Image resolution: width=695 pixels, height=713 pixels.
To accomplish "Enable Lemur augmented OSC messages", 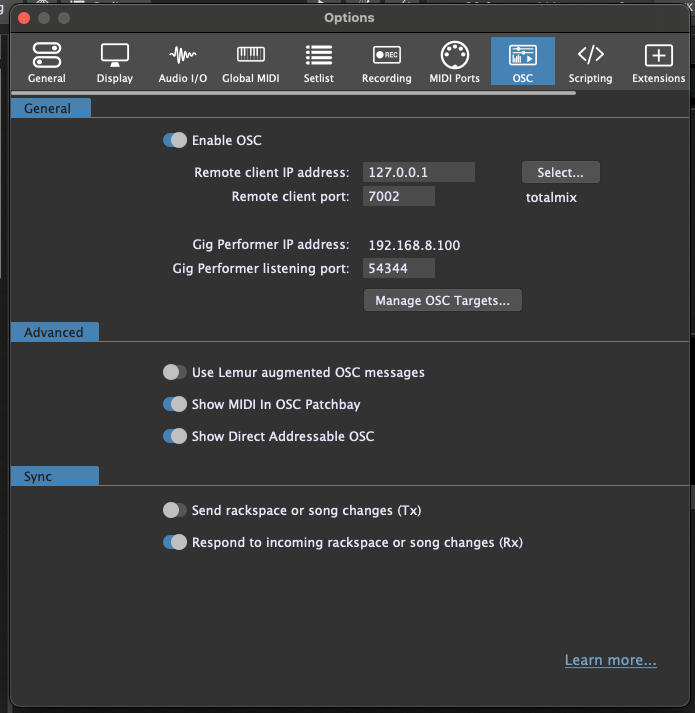I will point(175,372).
